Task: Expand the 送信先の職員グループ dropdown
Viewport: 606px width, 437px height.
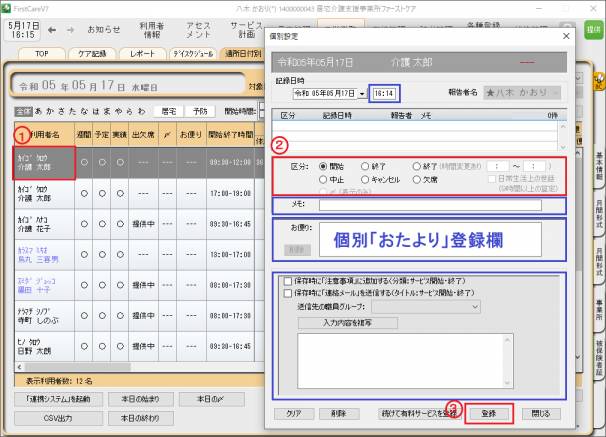Action: [x=474, y=308]
